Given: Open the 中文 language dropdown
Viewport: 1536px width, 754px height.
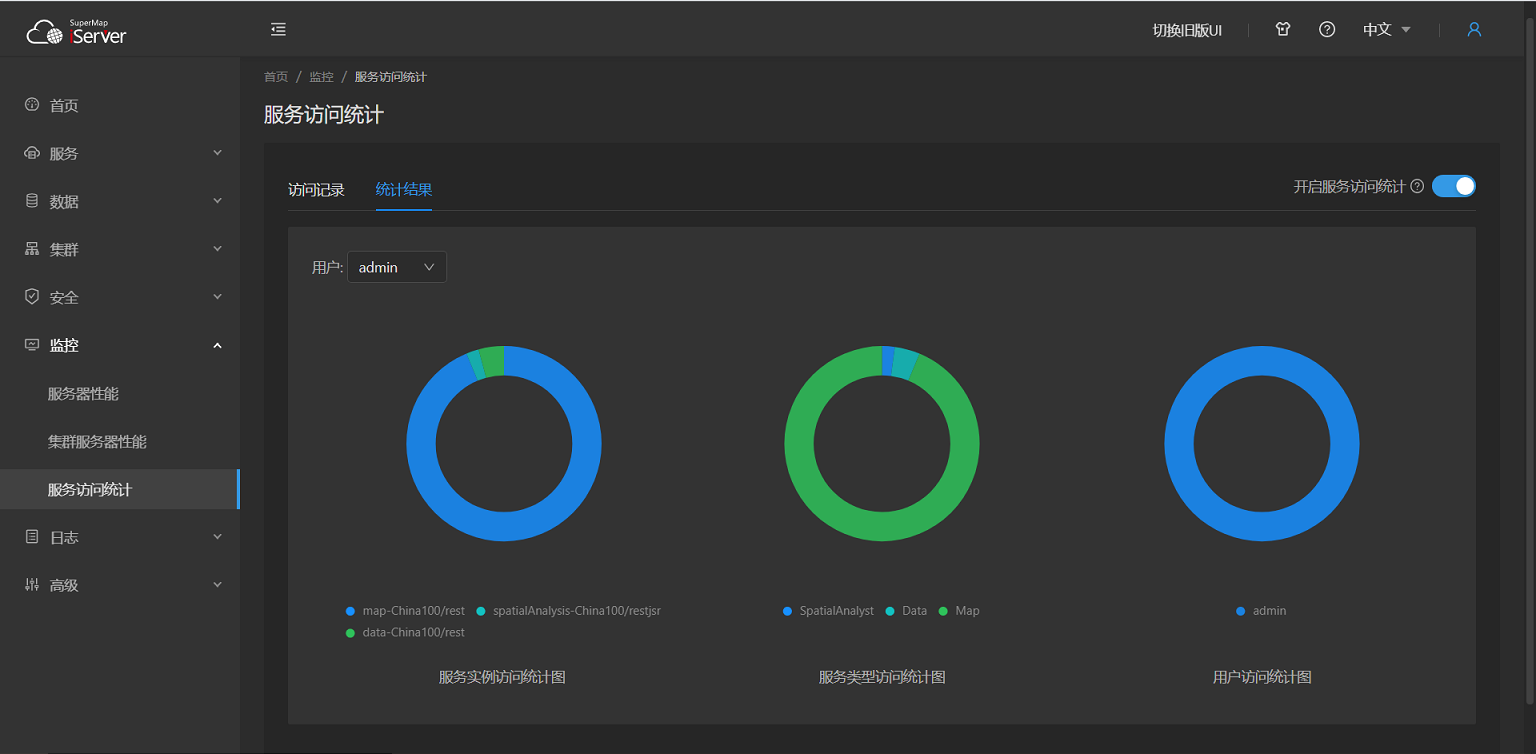Looking at the screenshot, I should (1387, 30).
